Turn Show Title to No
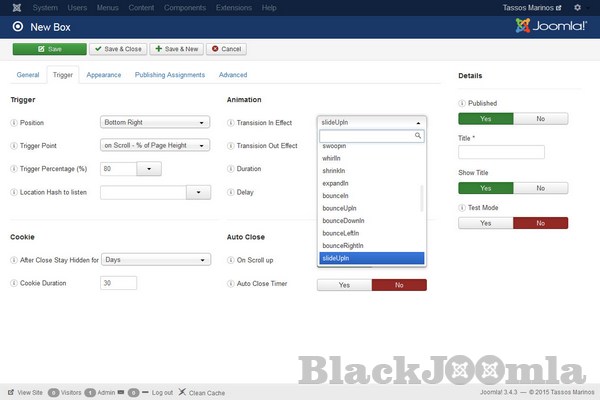The height and width of the screenshot is (400, 600). pyautogui.click(x=540, y=188)
